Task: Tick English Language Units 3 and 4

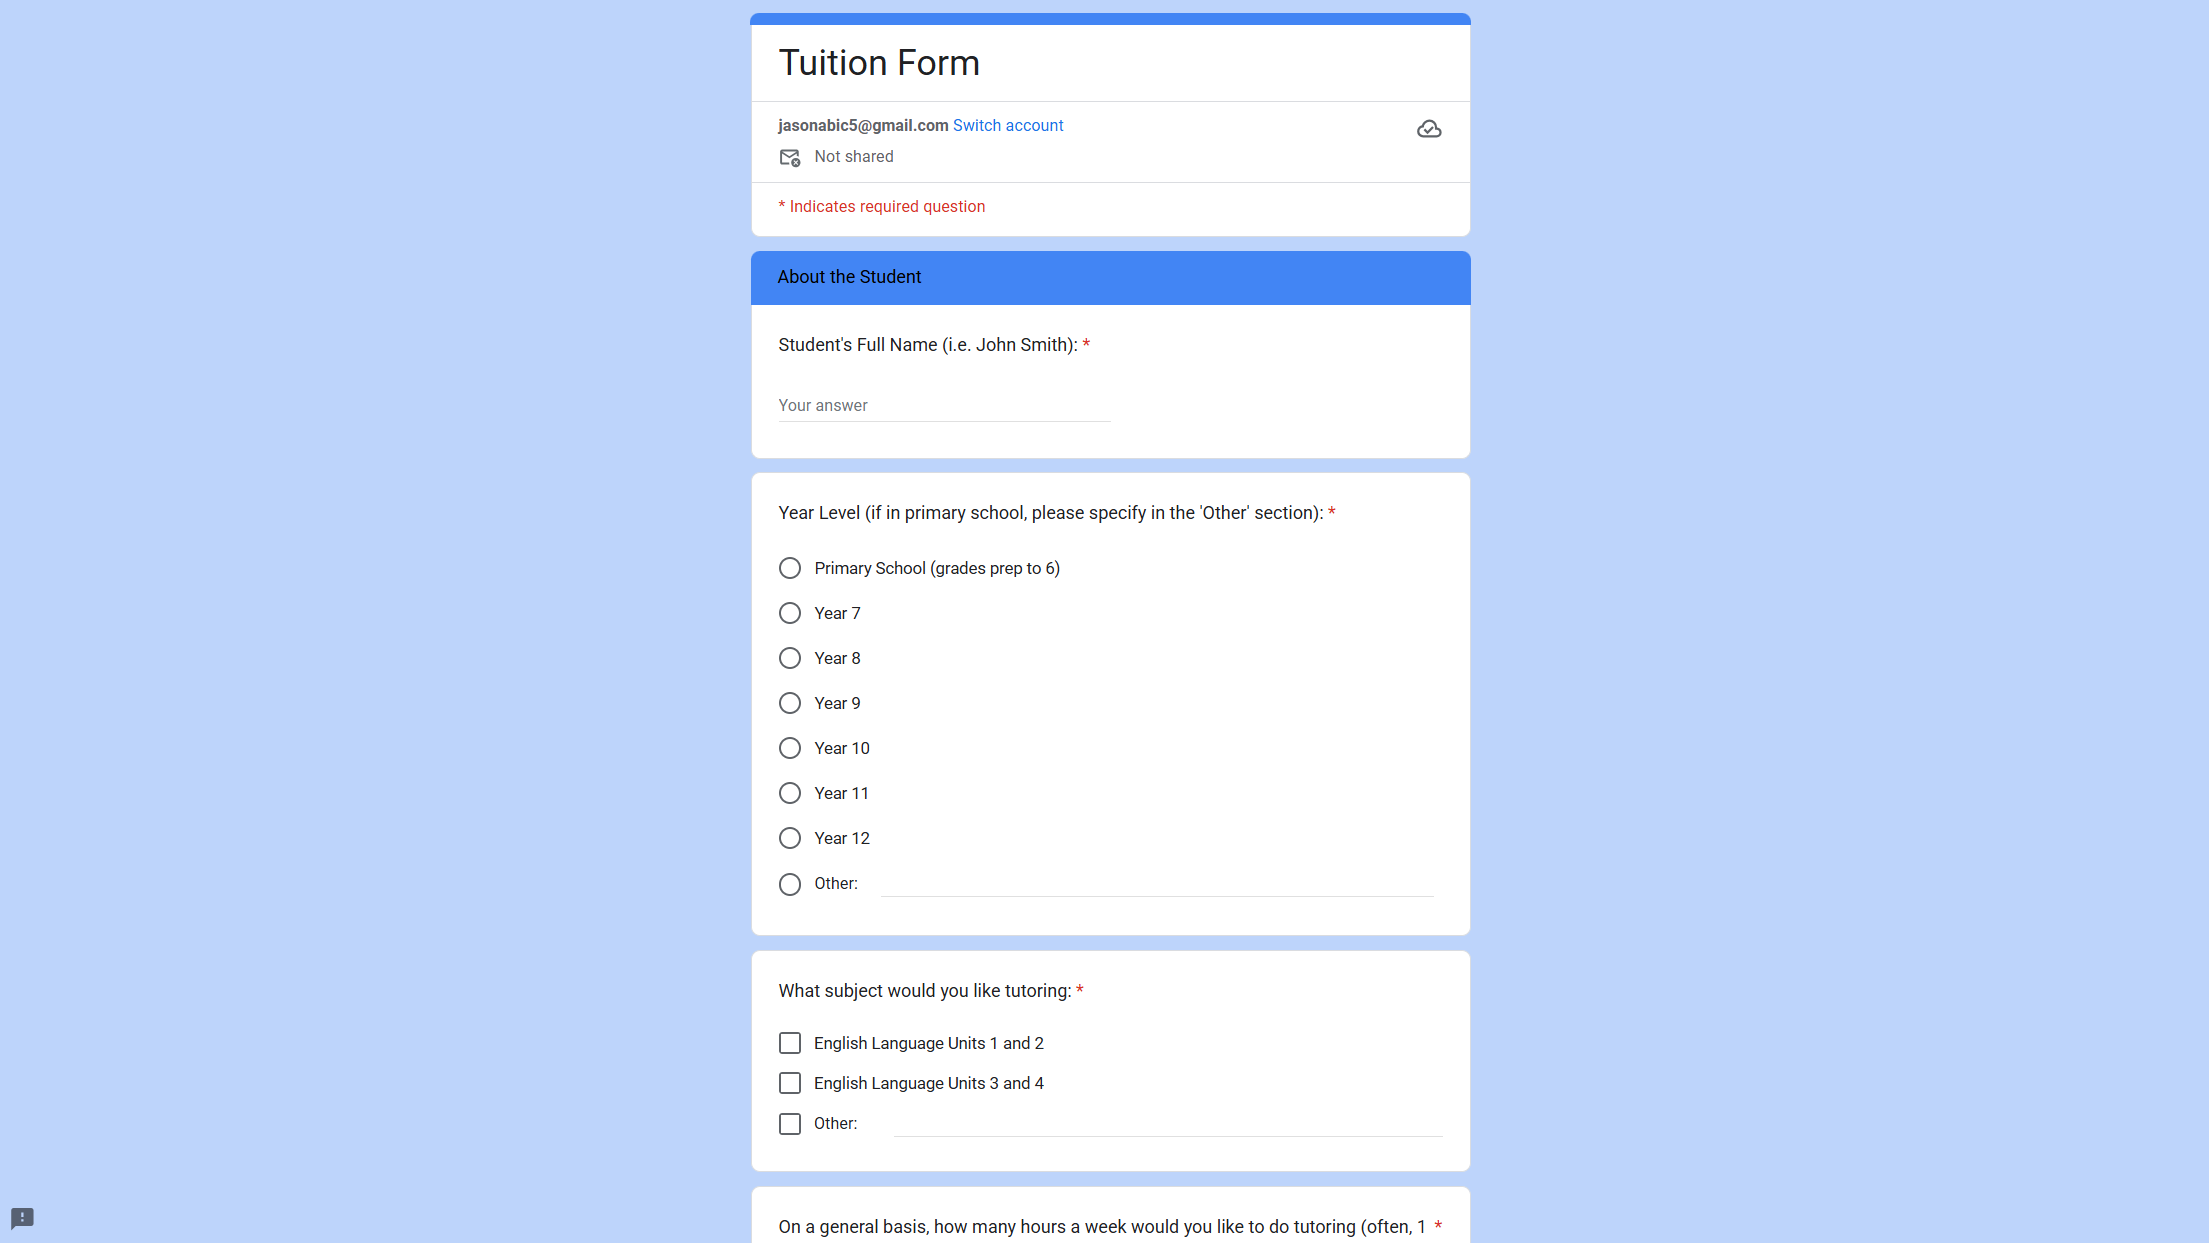Action: (x=790, y=1084)
